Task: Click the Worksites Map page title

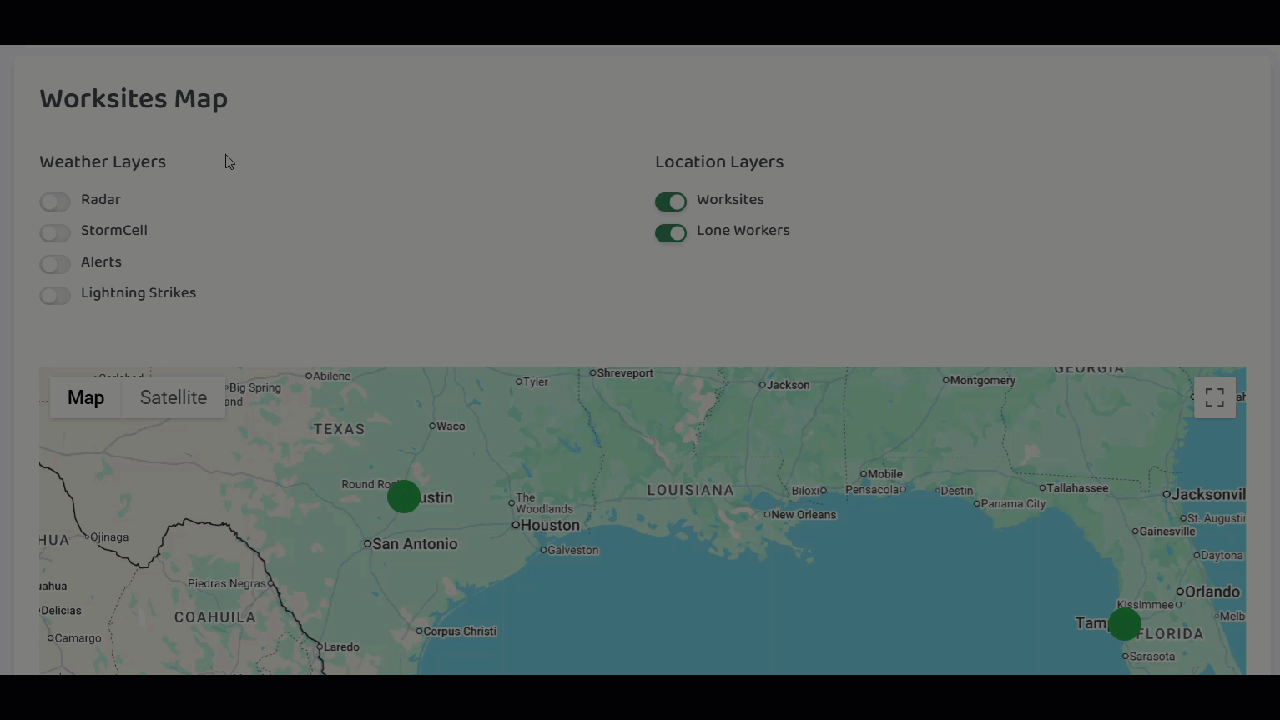Action: tap(133, 98)
